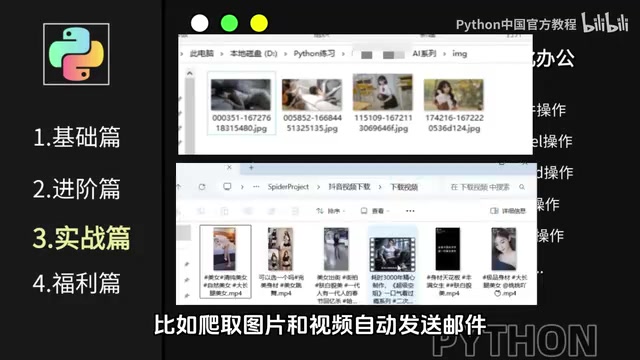Select the 4.福利篇 chapter

tap(77, 283)
